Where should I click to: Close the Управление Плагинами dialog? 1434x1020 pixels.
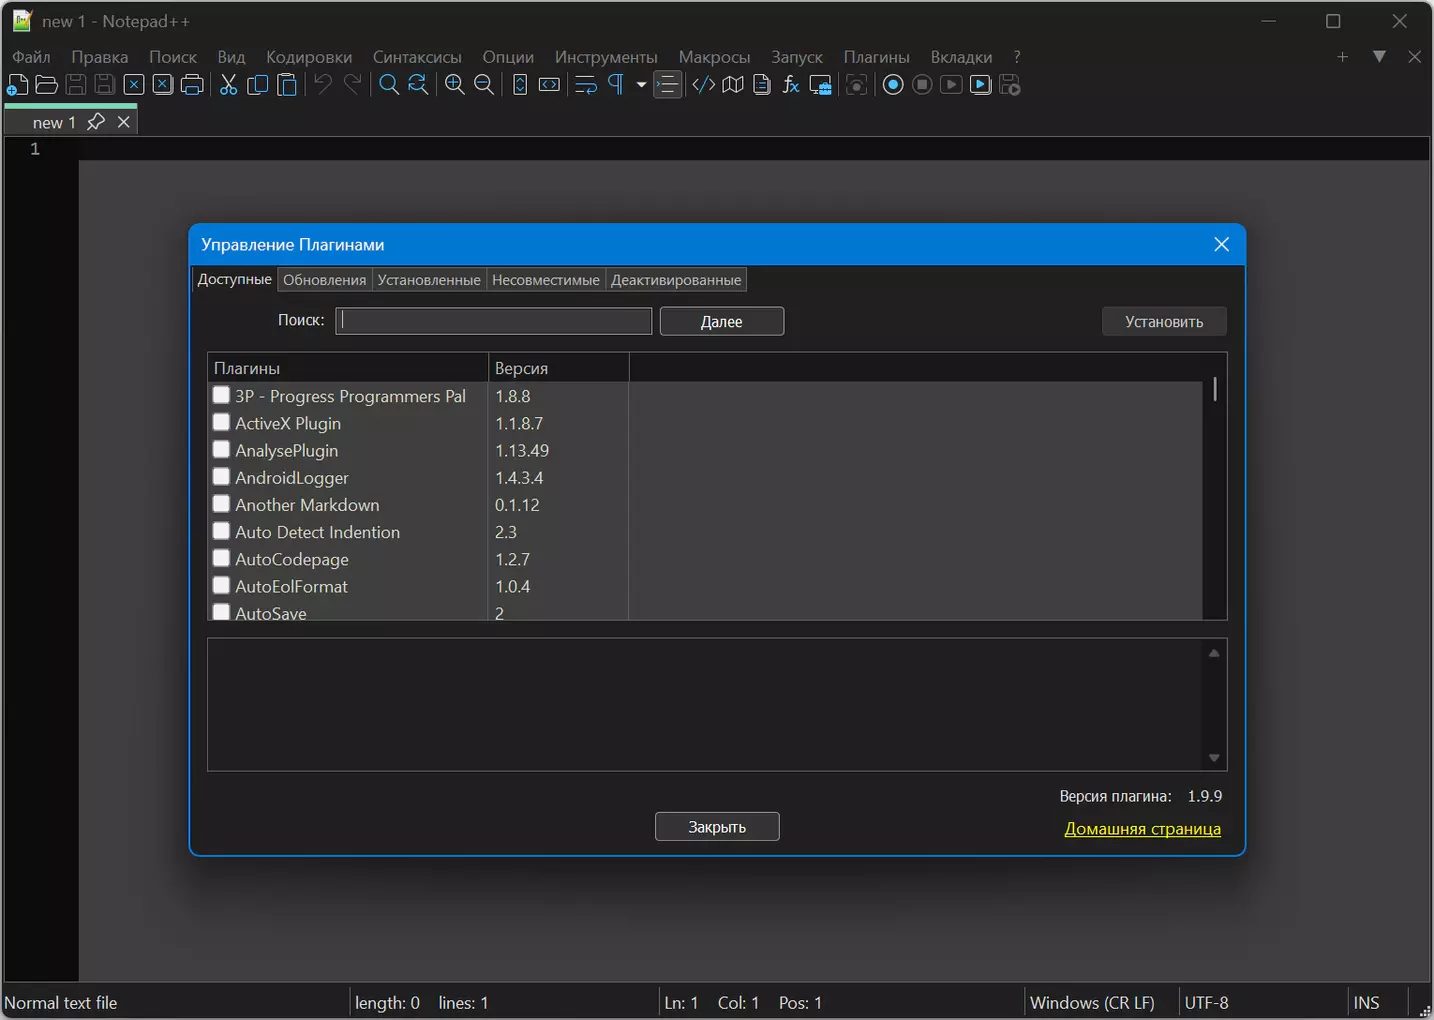(1221, 244)
